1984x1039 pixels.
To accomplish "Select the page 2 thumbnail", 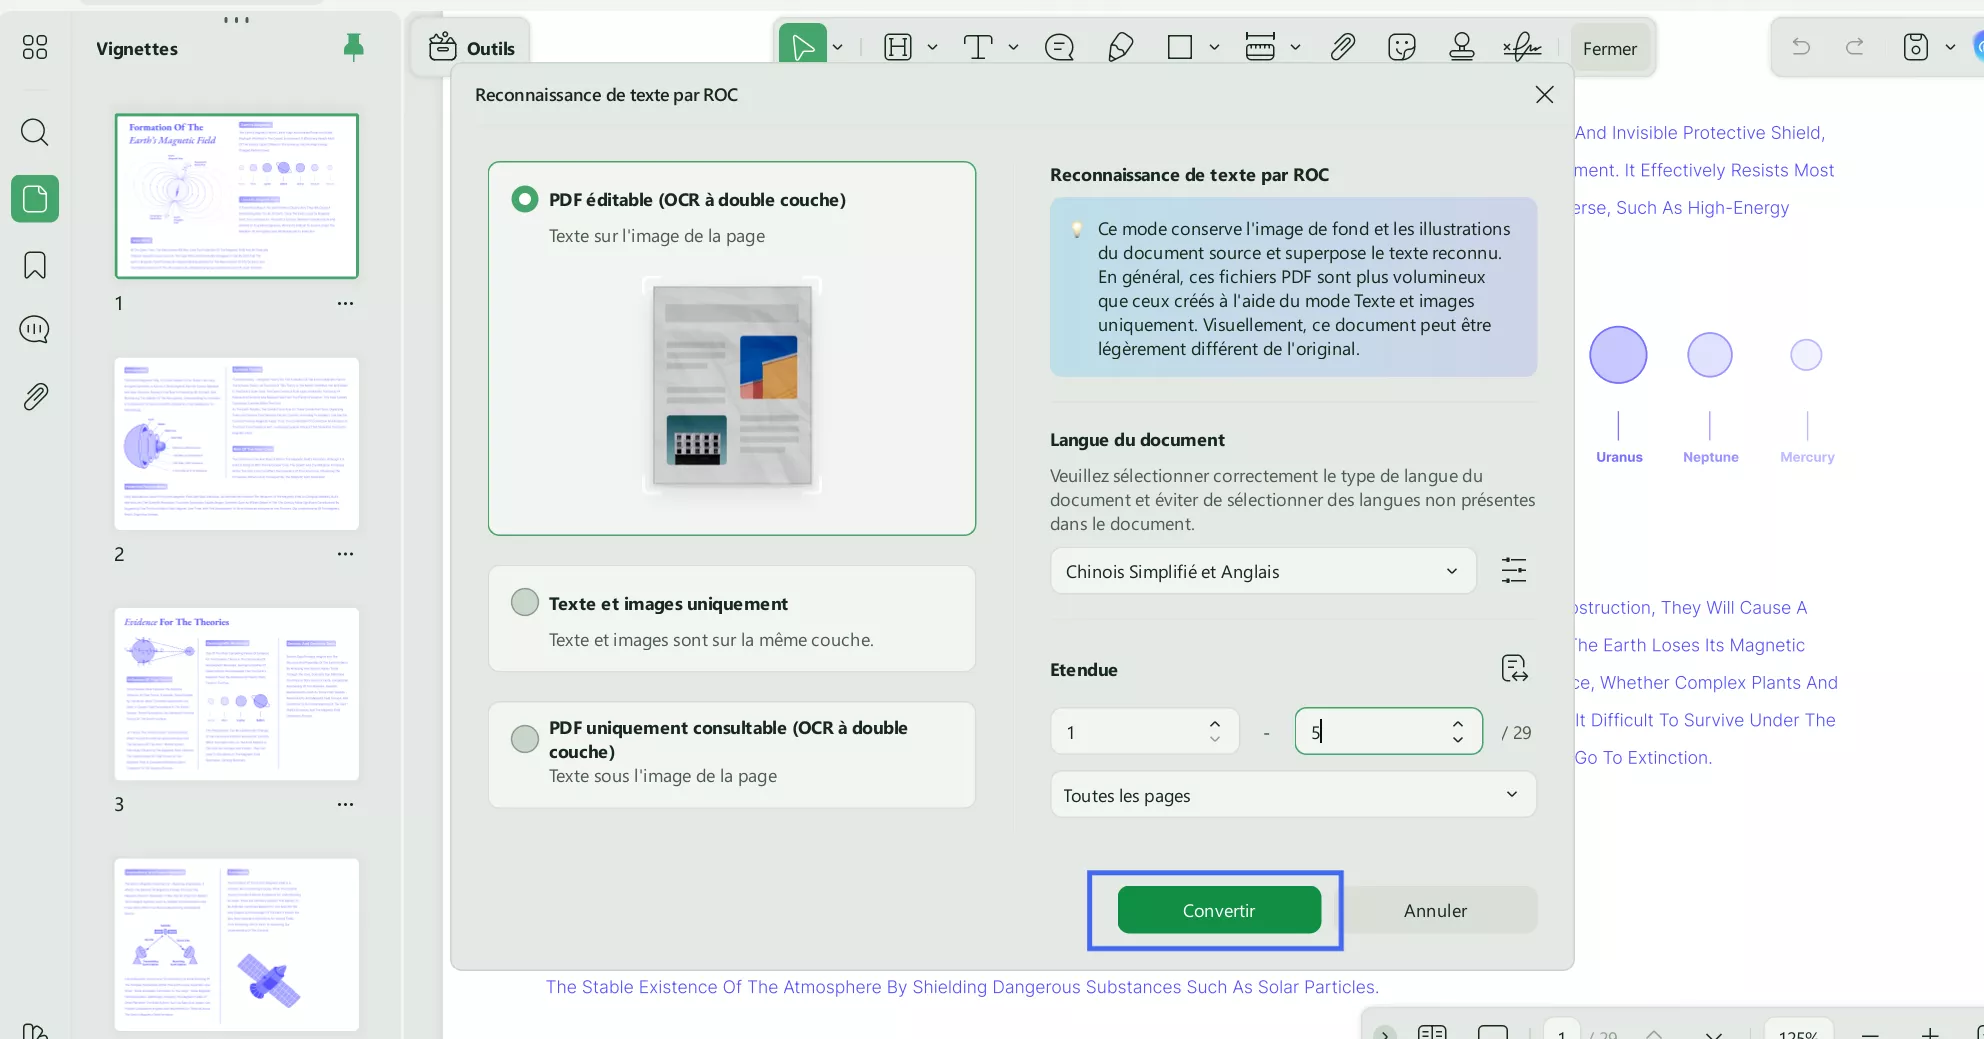I will click(x=237, y=444).
